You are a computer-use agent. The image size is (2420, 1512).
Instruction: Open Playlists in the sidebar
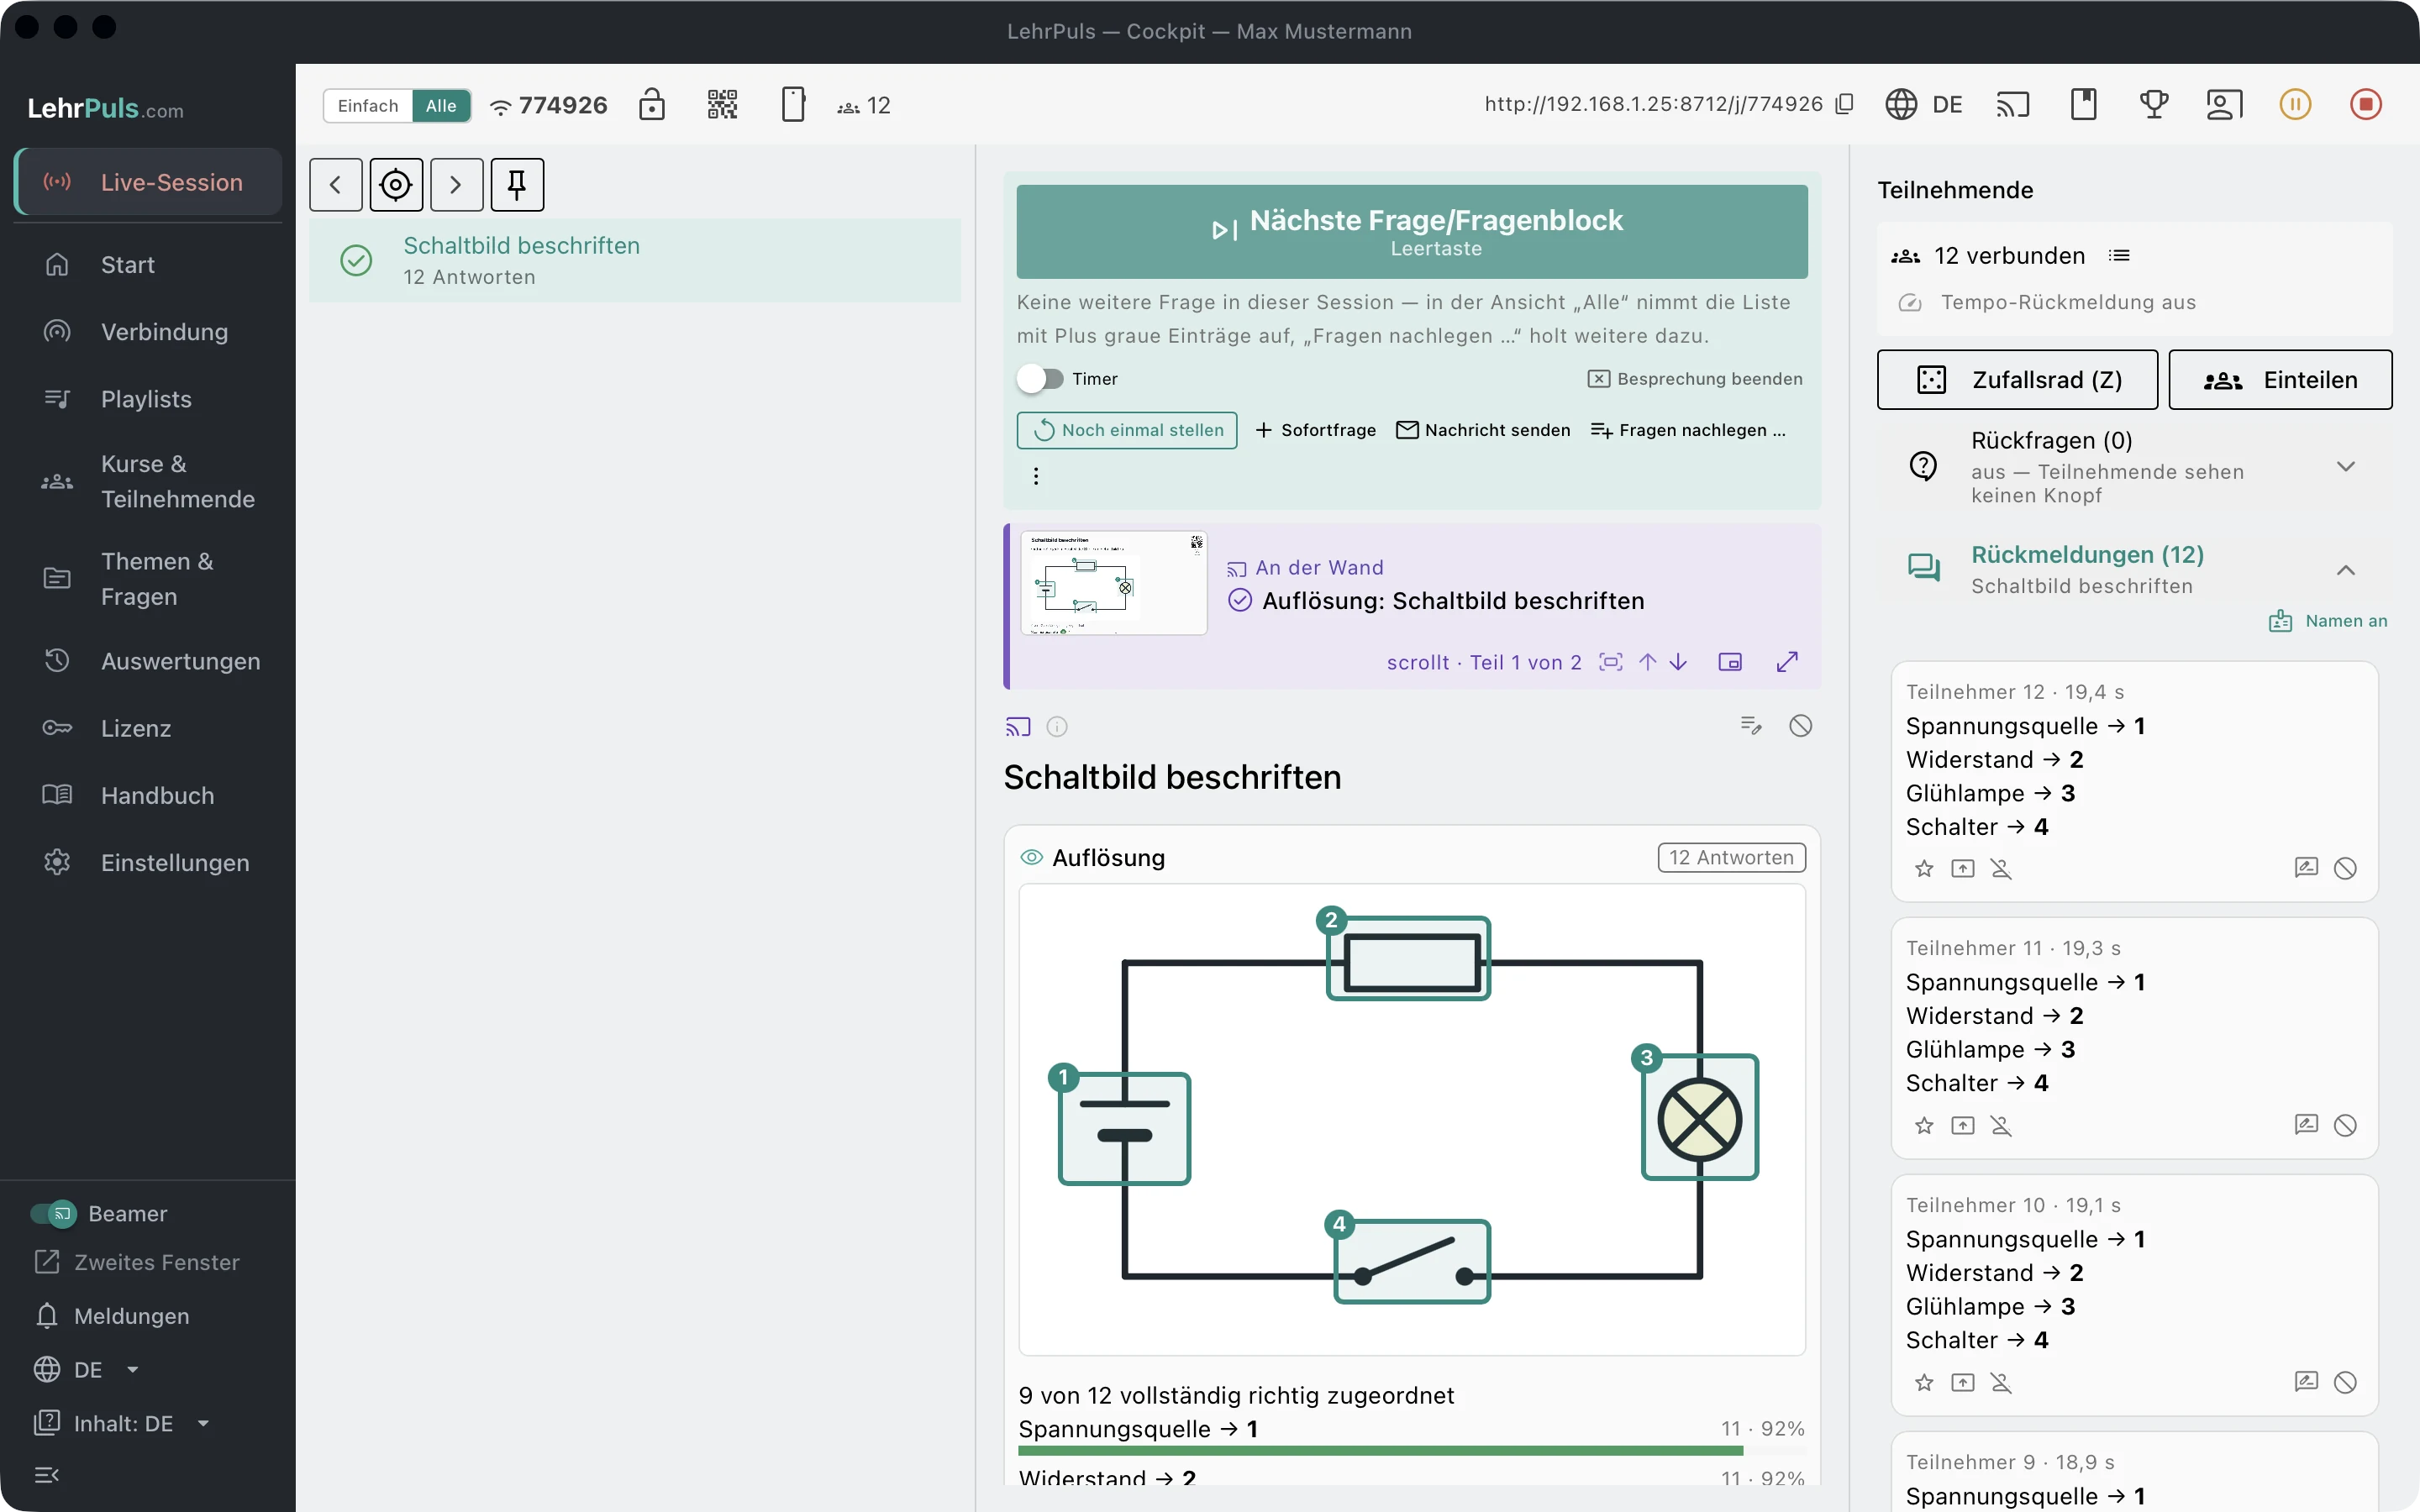pyautogui.click(x=148, y=399)
